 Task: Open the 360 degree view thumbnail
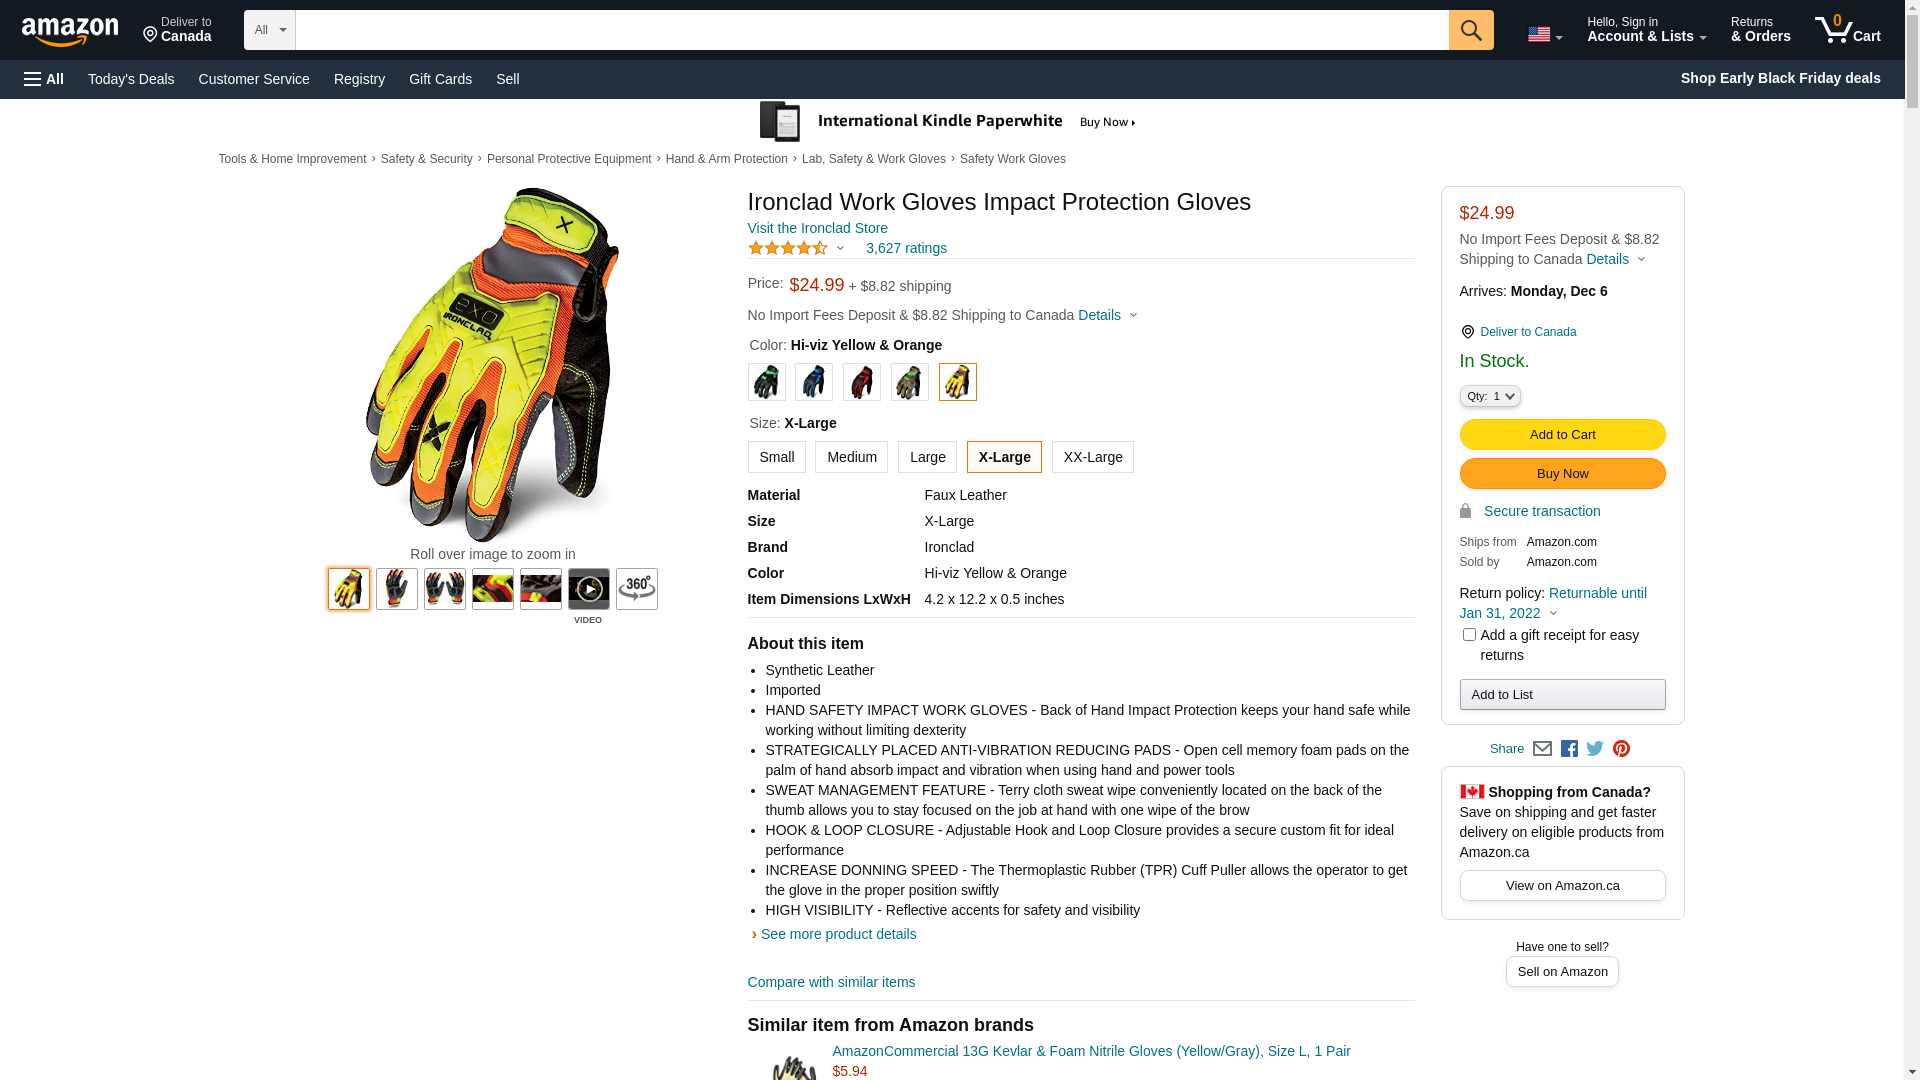(637, 589)
